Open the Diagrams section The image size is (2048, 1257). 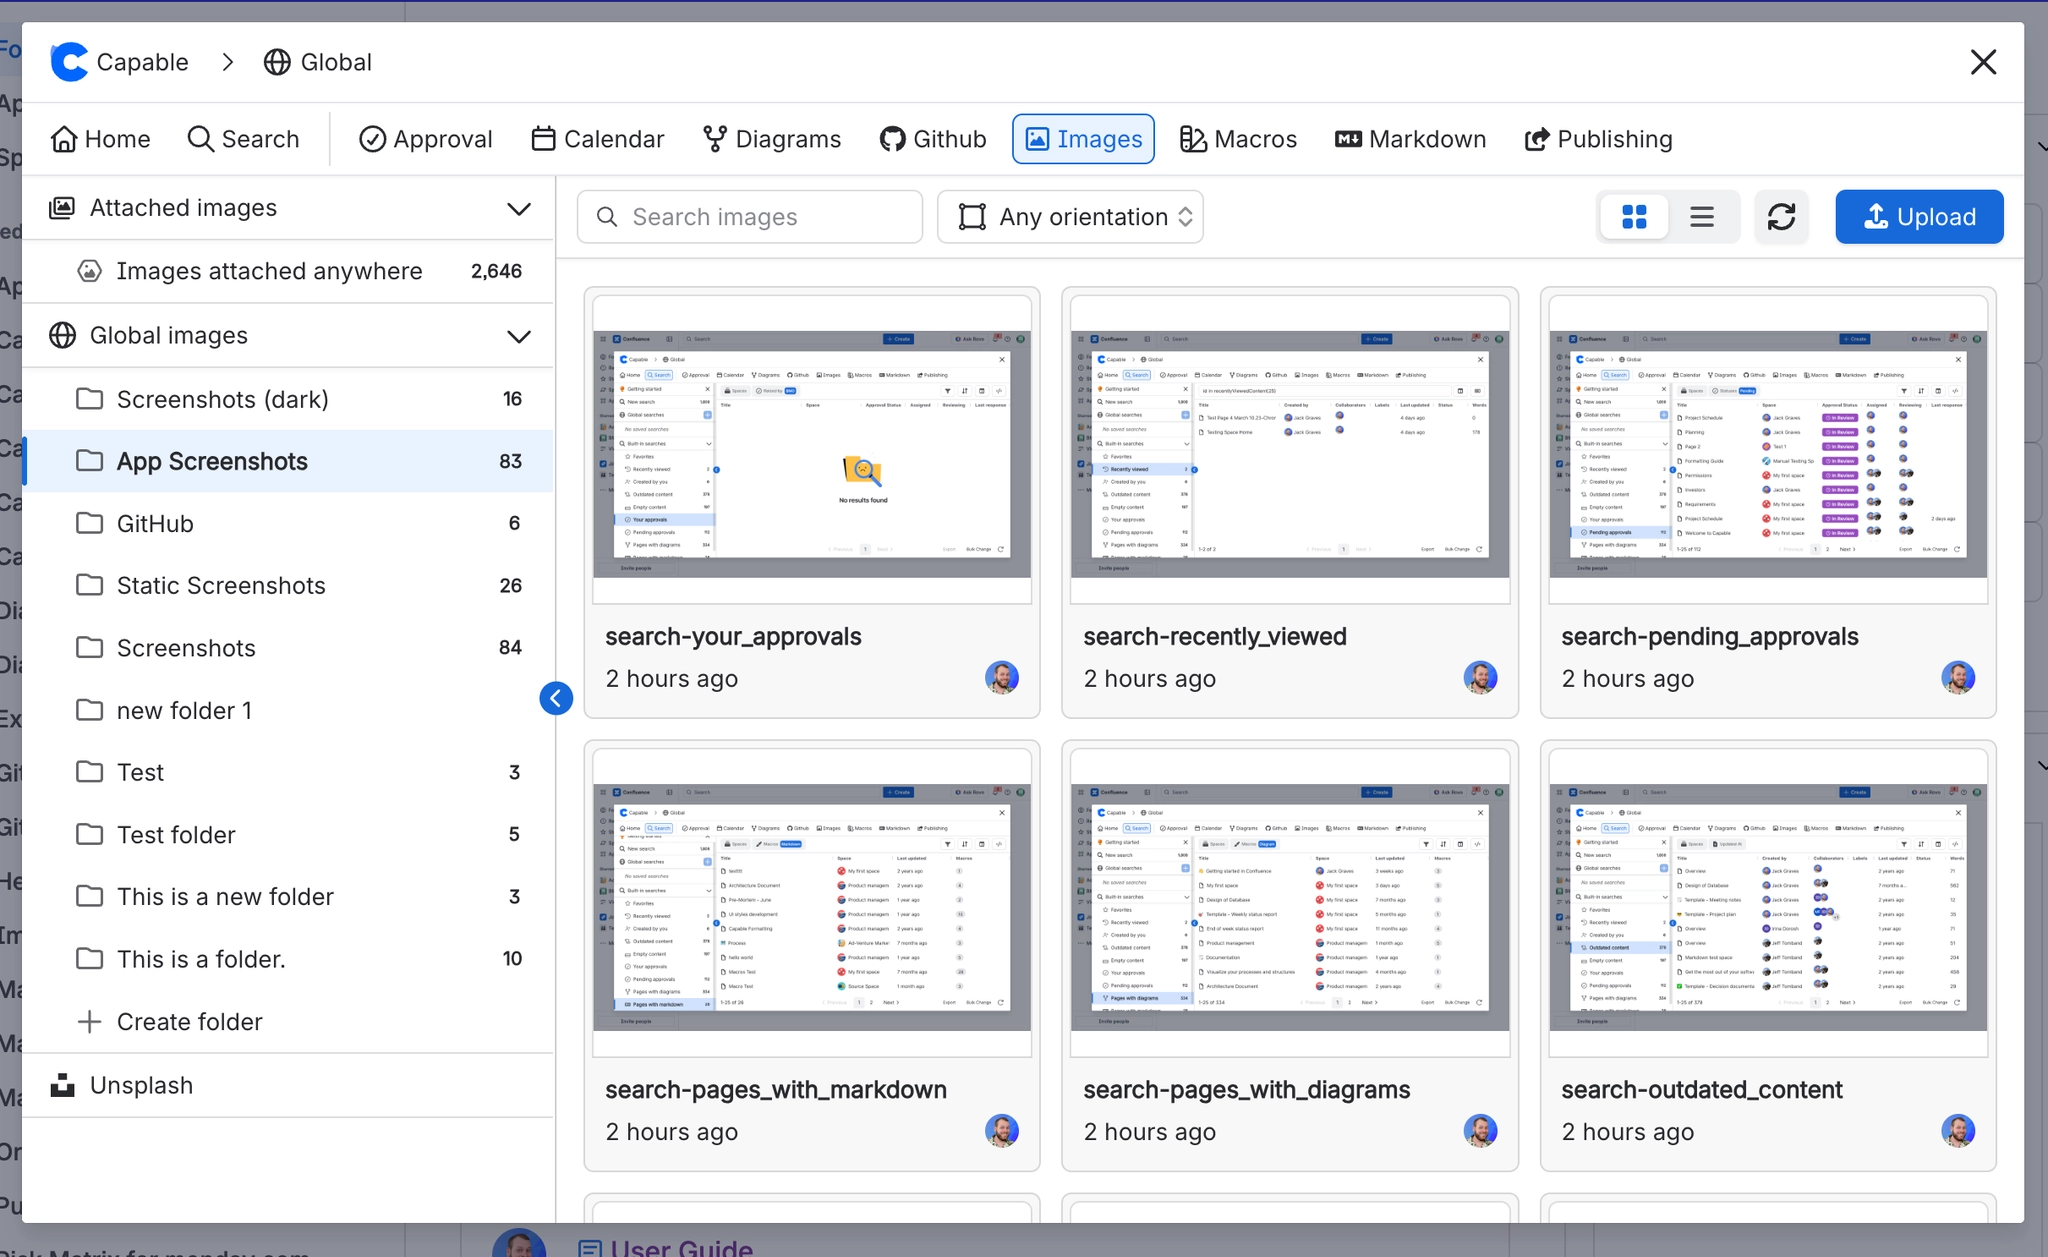click(x=772, y=139)
